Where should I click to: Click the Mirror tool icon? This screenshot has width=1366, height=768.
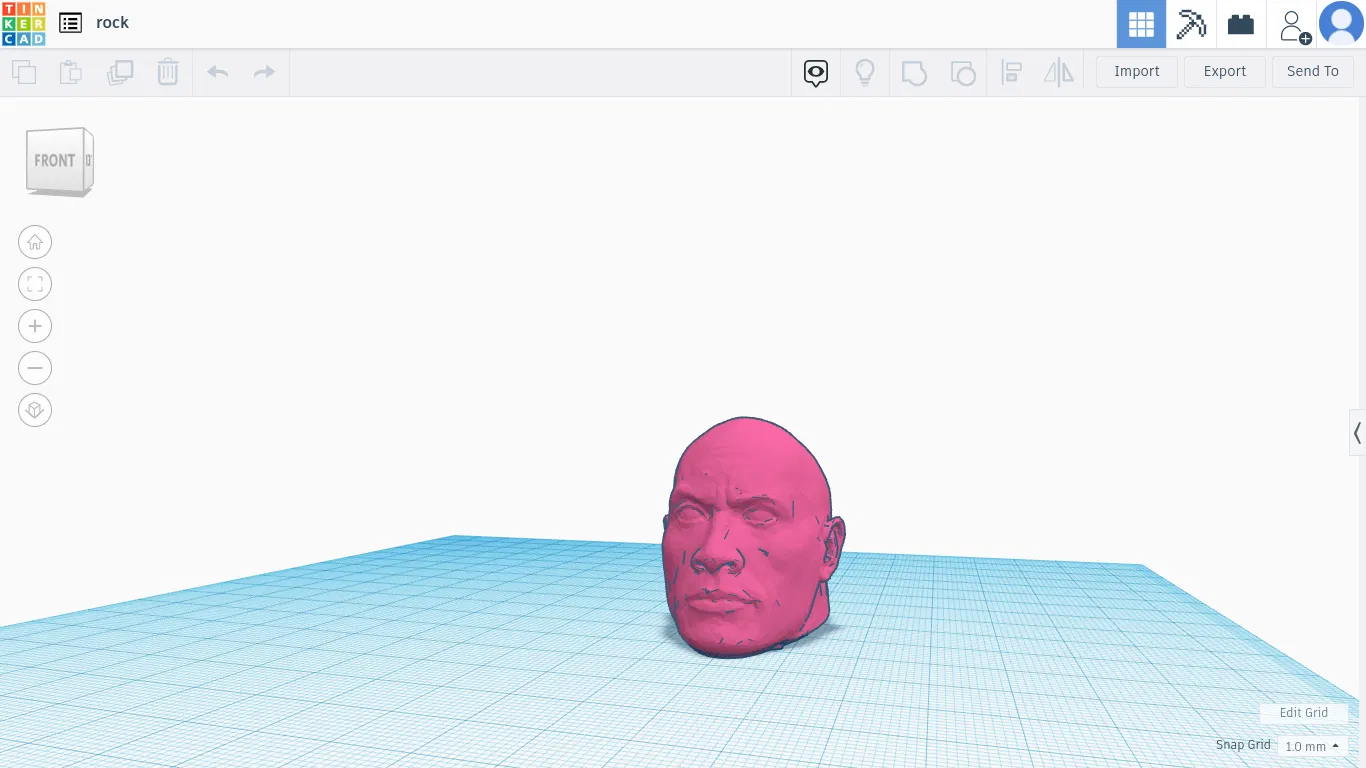[x=1059, y=72]
